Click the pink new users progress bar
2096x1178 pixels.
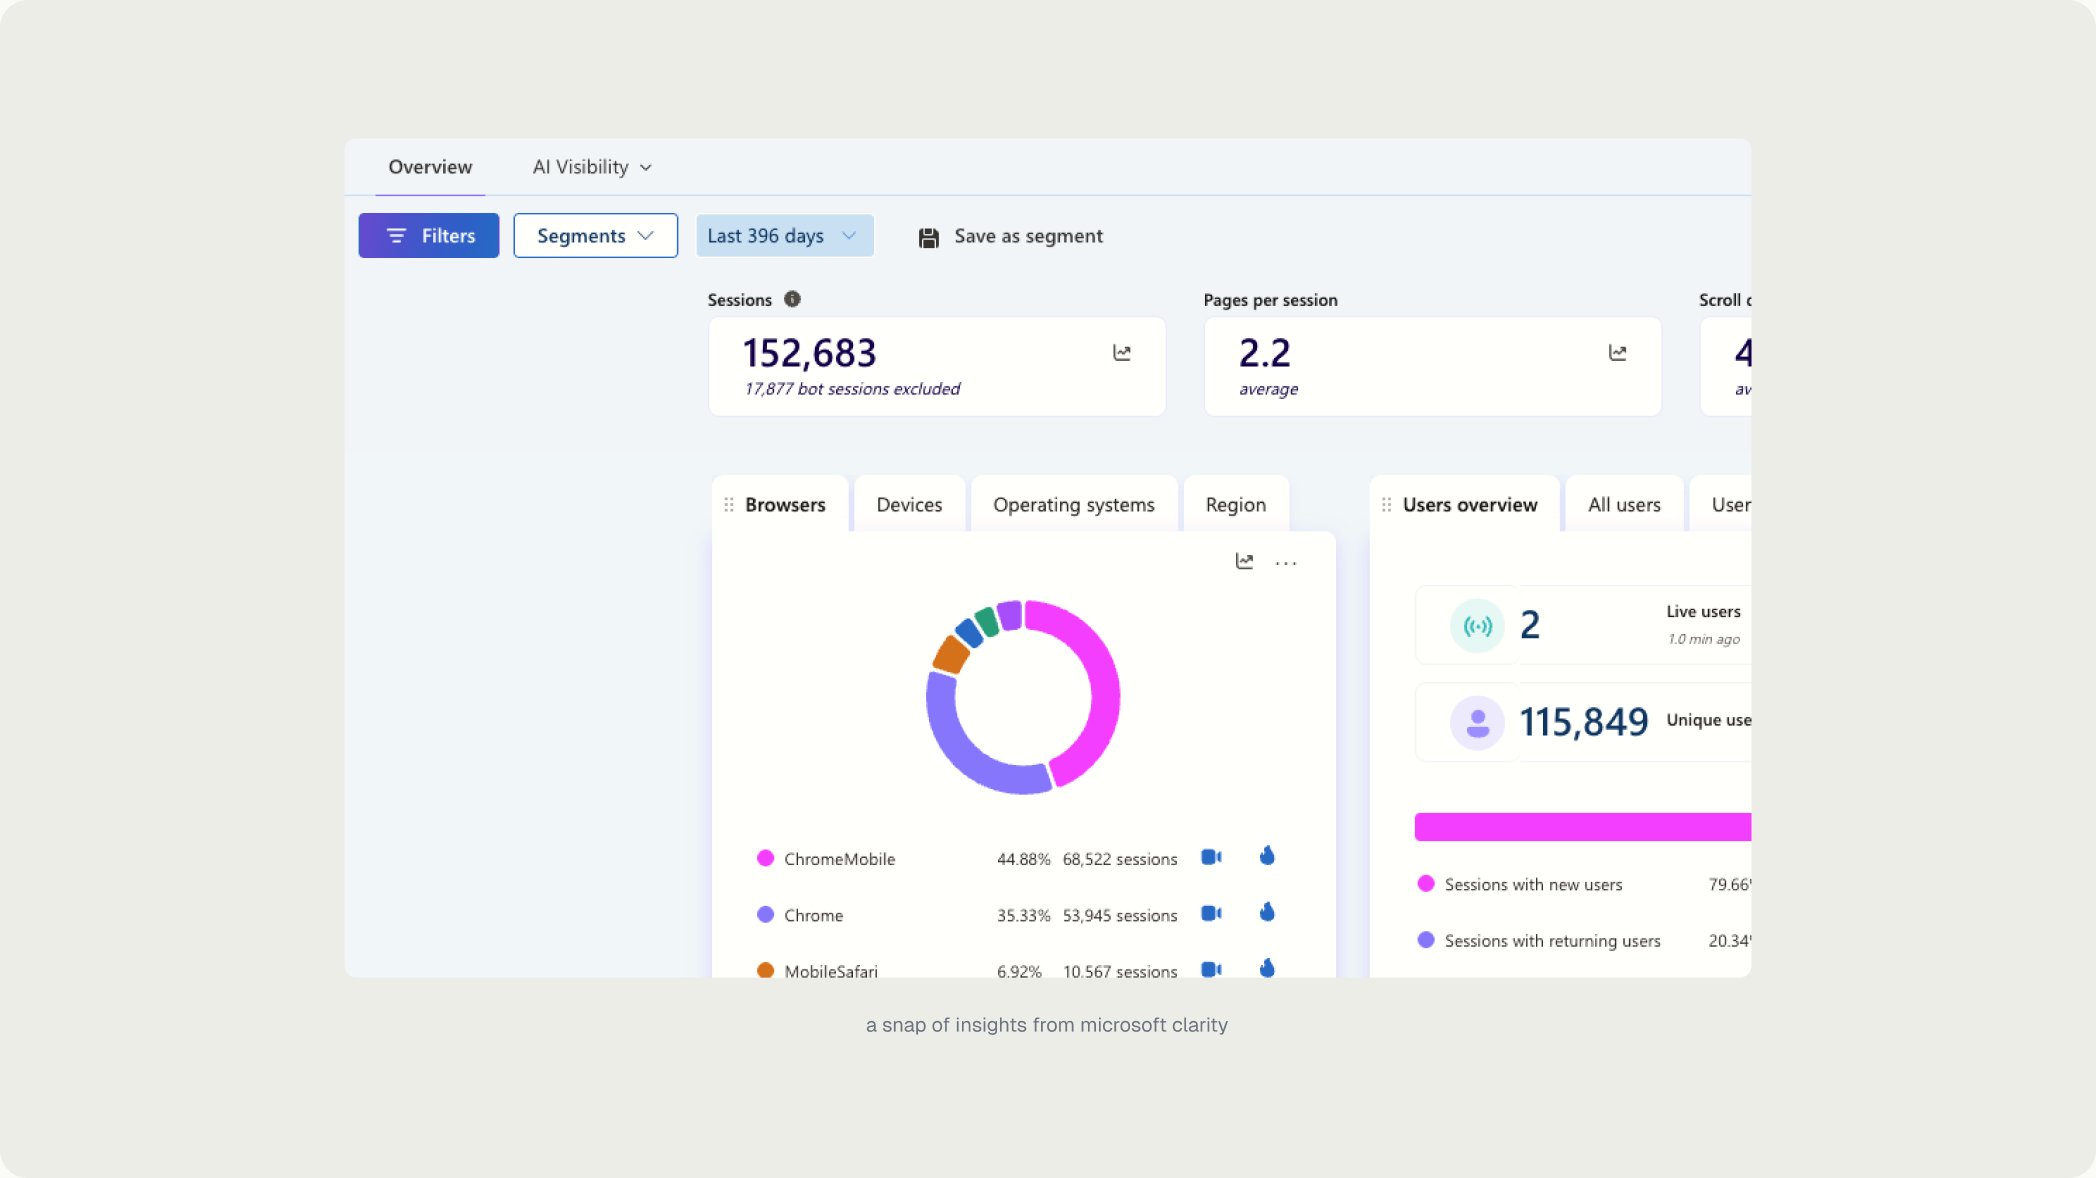tap(1583, 827)
